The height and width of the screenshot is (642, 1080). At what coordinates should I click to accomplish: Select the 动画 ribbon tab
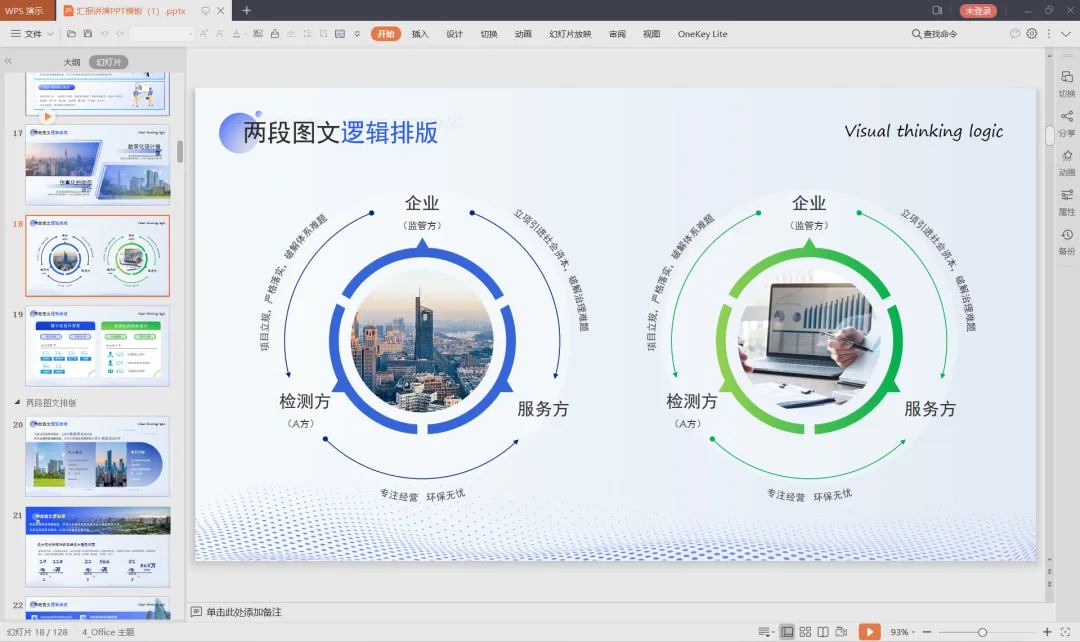[x=523, y=34]
